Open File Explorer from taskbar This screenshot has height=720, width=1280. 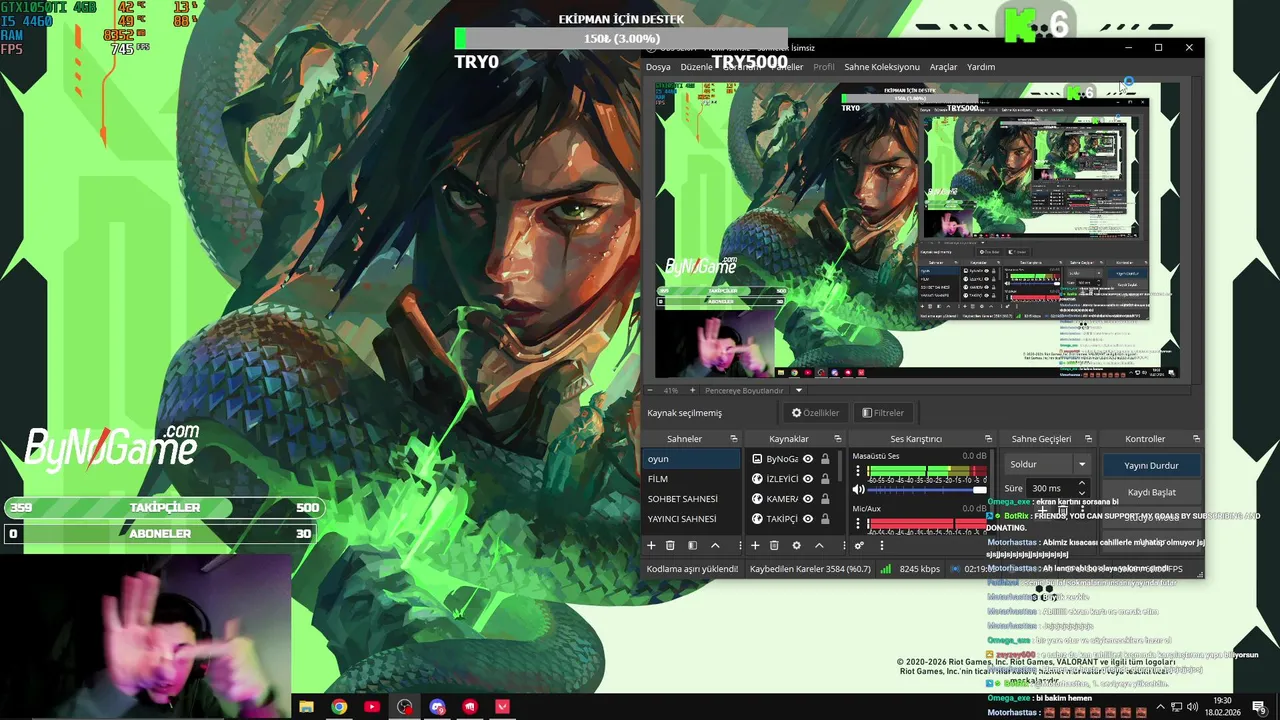pos(307,707)
